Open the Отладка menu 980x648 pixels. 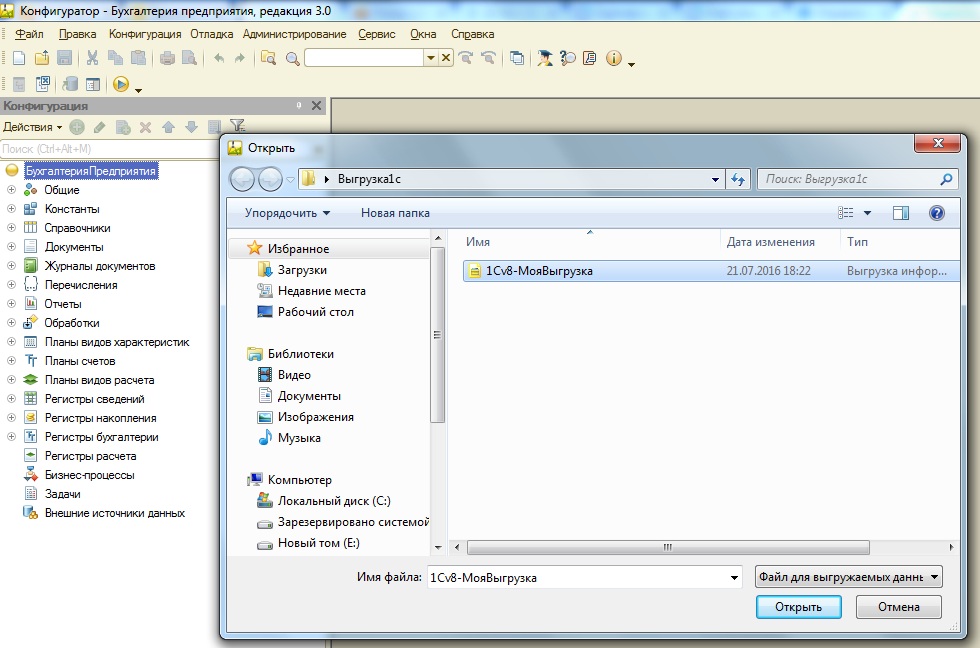pyautogui.click(x=212, y=34)
